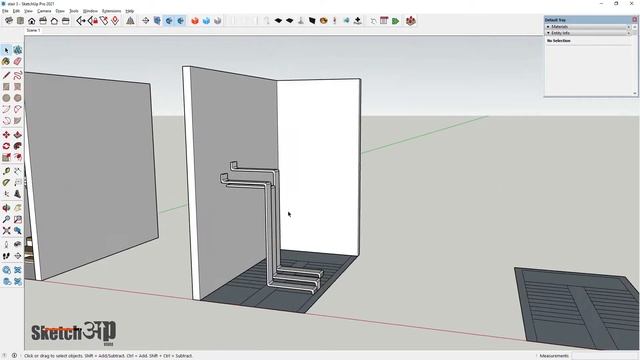Select the Eraser tool
This screenshot has width=640, height=360.
(18, 62)
